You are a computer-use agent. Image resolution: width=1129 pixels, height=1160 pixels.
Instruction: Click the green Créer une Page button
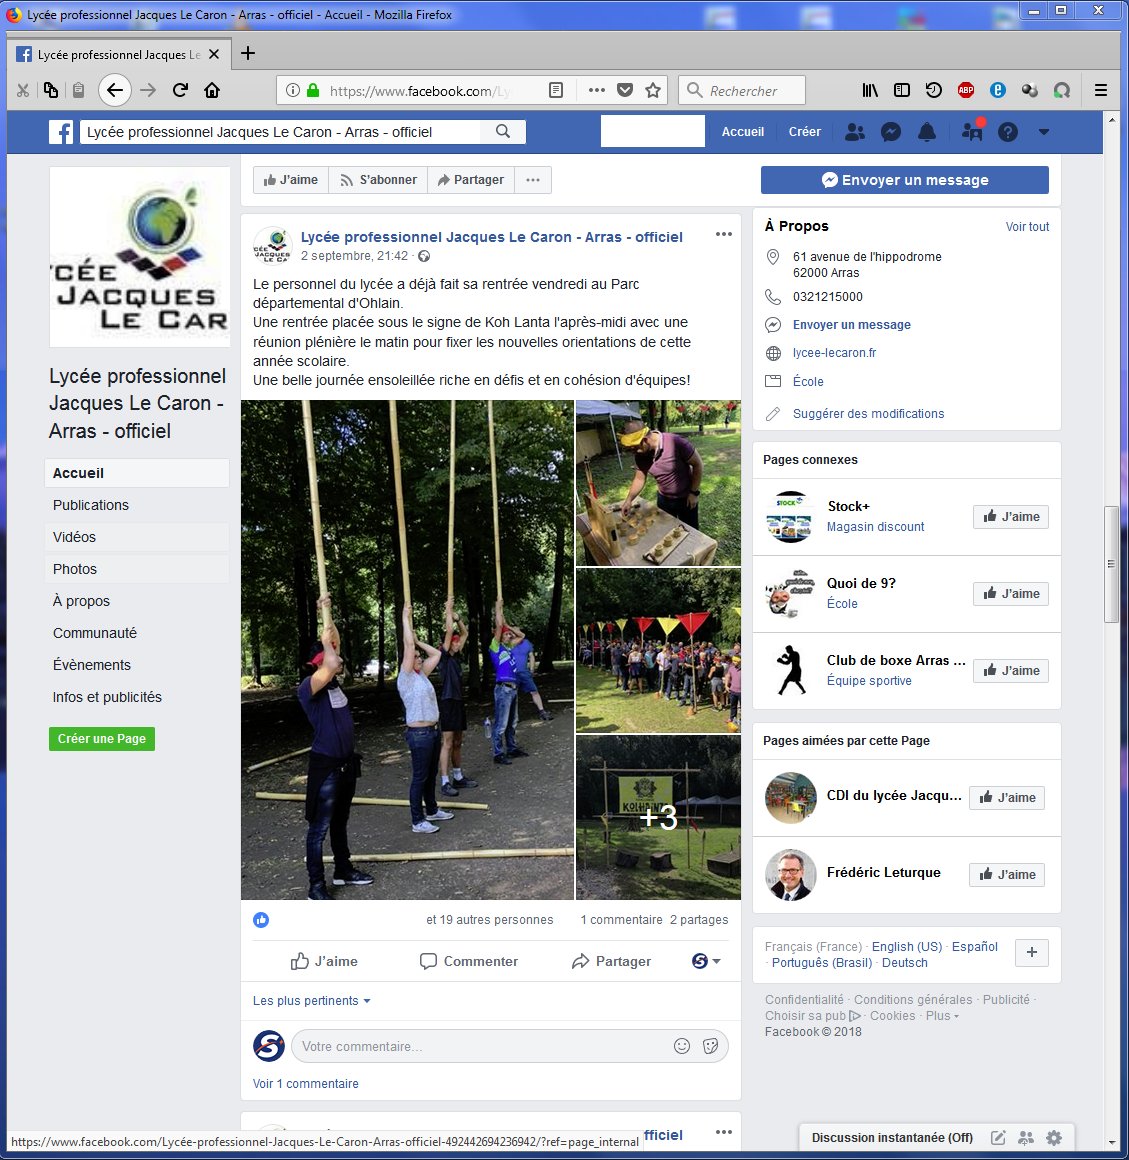point(102,738)
